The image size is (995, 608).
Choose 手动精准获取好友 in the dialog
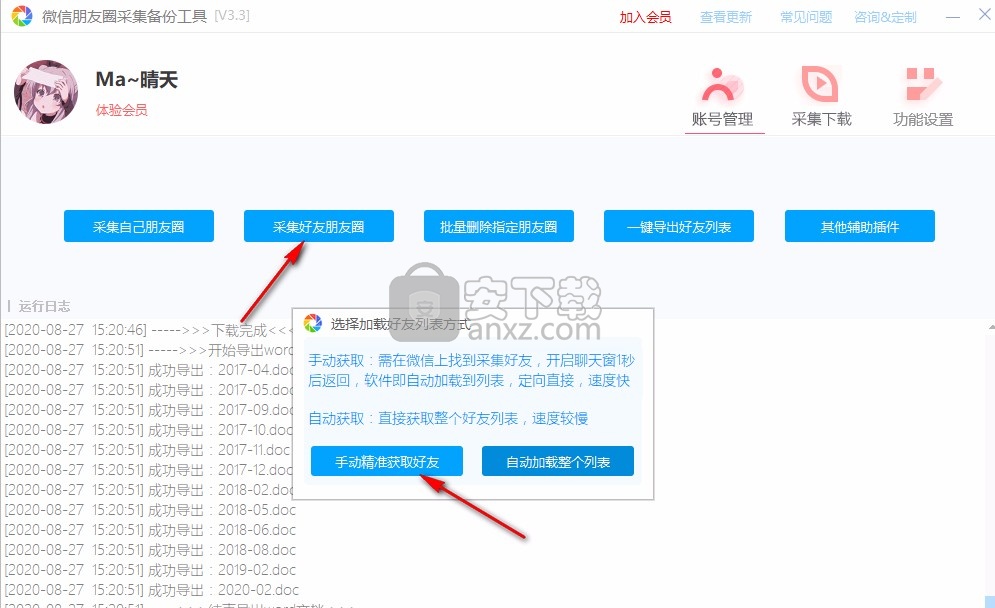386,461
